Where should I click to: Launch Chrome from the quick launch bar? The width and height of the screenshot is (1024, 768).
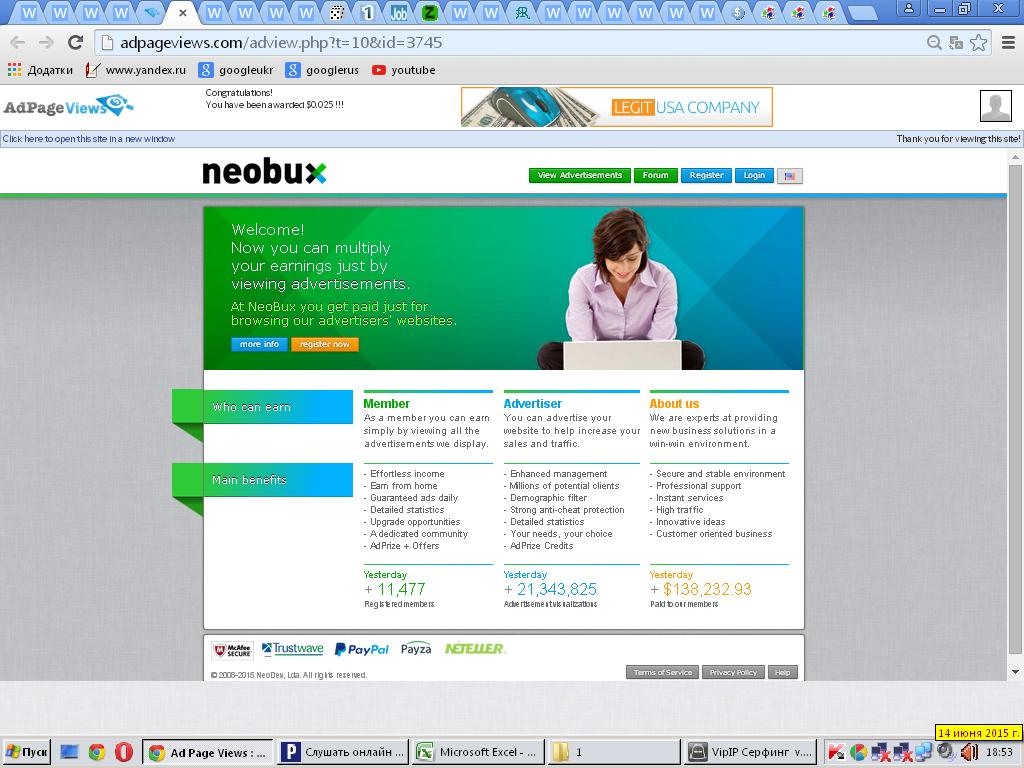tap(97, 752)
